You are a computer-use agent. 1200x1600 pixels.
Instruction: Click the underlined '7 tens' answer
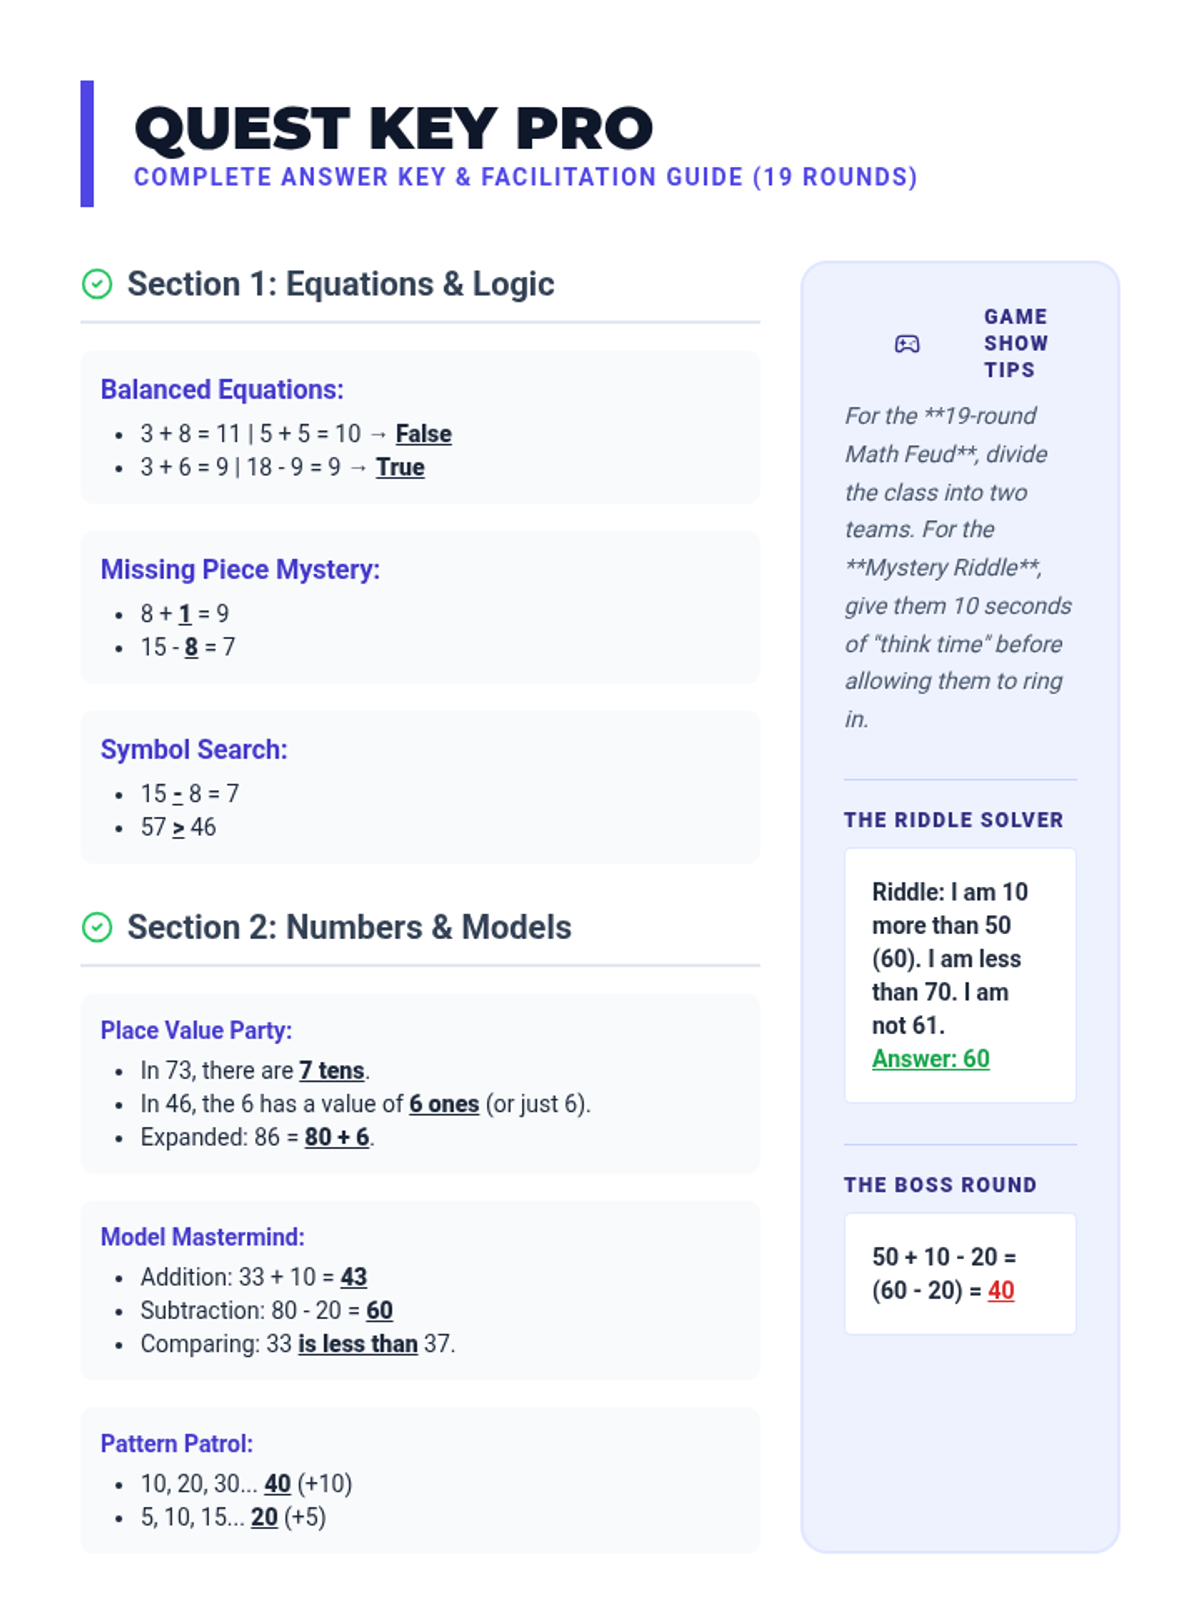pos(332,1070)
